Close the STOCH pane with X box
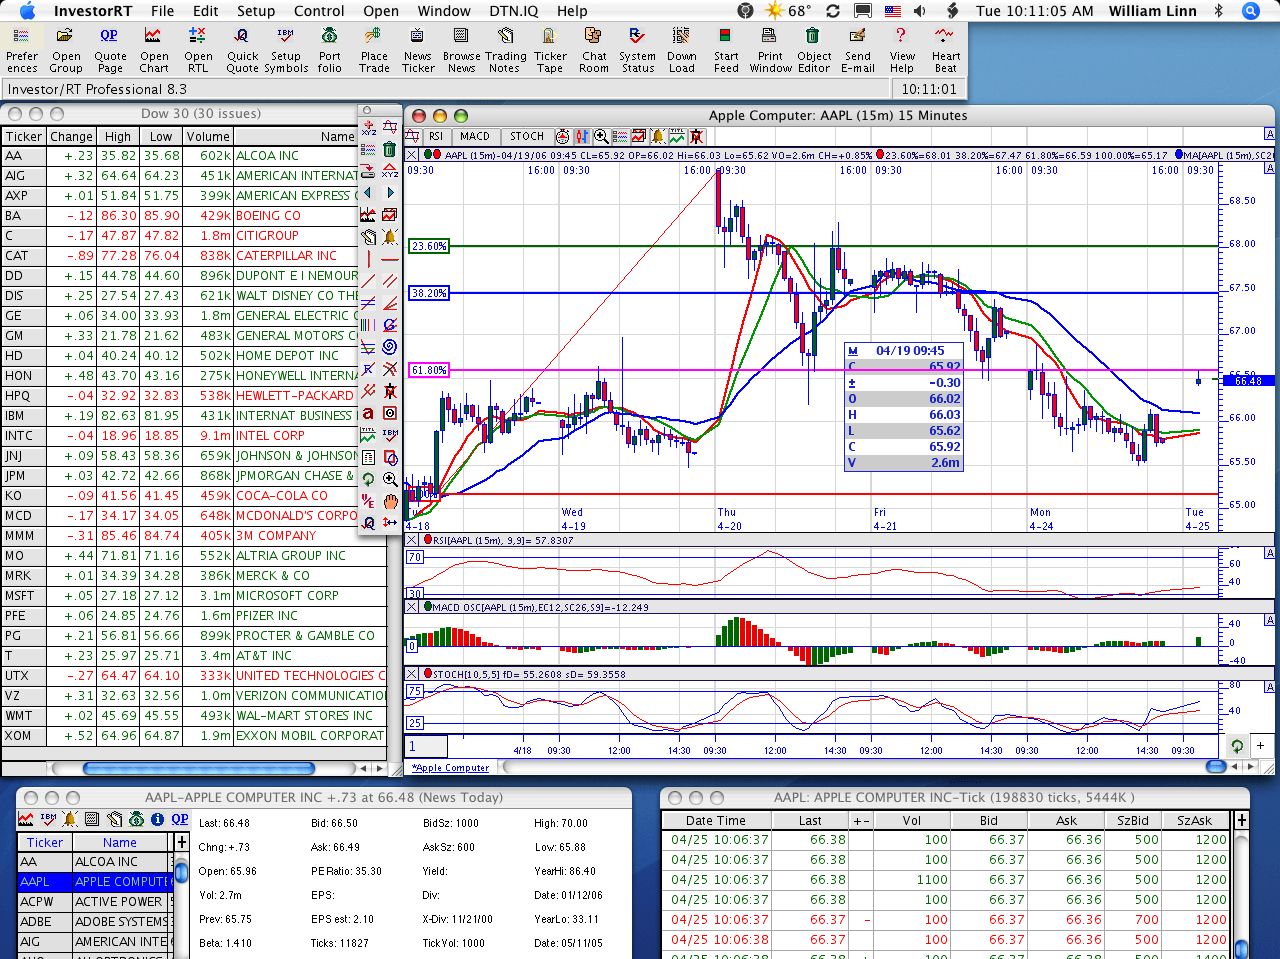This screenshot has height=959, width=1280. [413, 674]
